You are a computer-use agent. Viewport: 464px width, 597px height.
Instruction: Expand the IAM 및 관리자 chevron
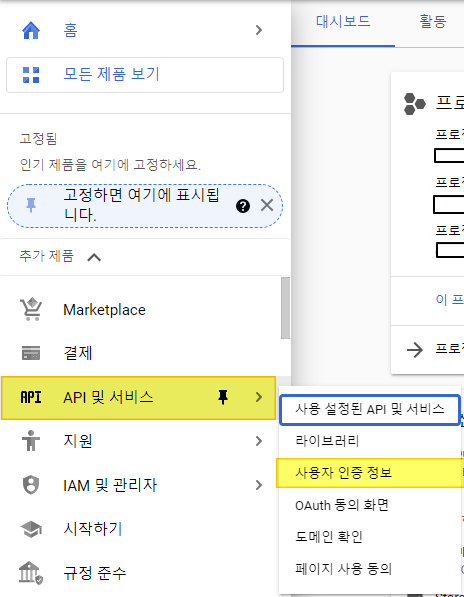(x=259, y=485)
